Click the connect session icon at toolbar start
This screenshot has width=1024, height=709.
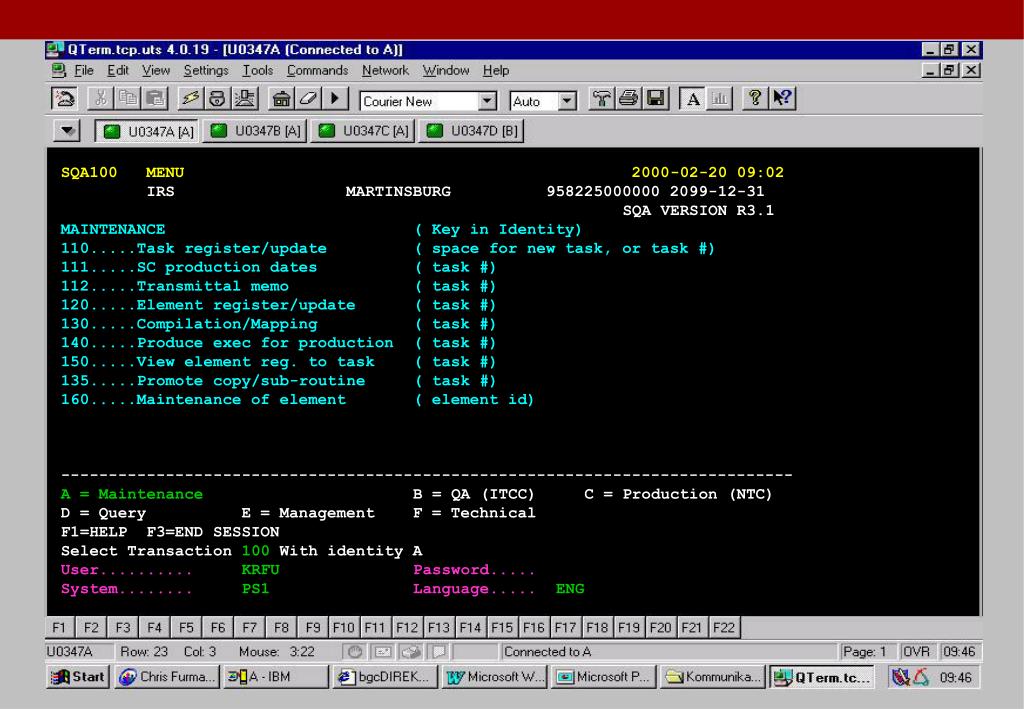(x=65, y=99)
